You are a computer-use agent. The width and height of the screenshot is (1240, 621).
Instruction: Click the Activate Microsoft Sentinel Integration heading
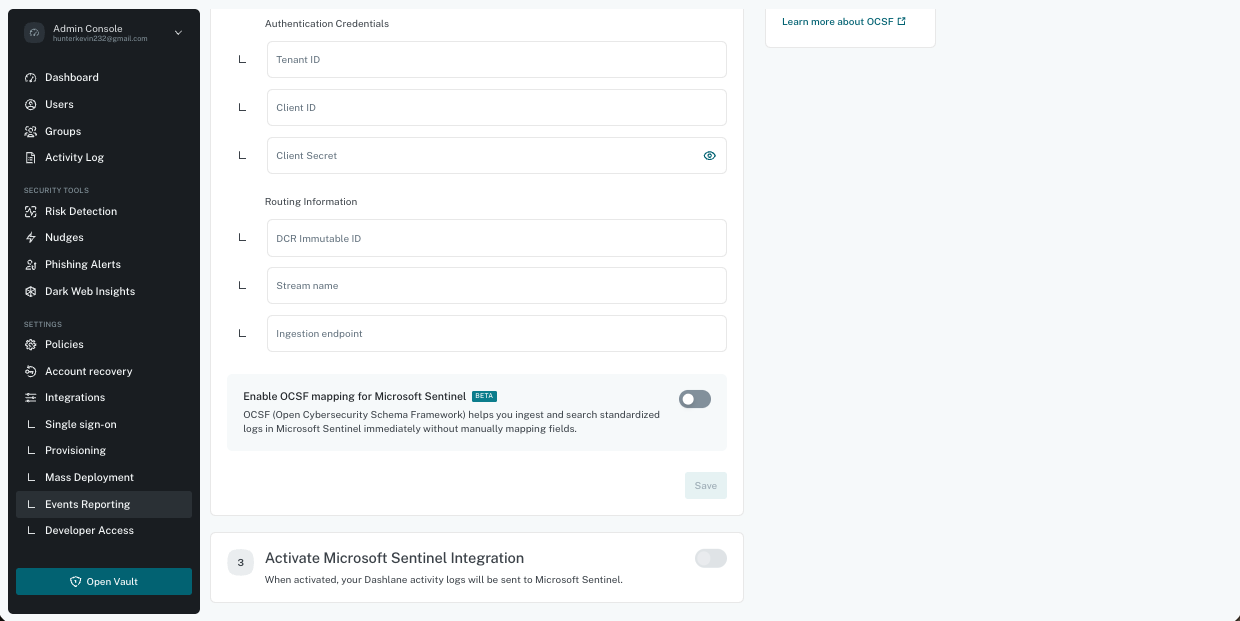pos(394,558)
